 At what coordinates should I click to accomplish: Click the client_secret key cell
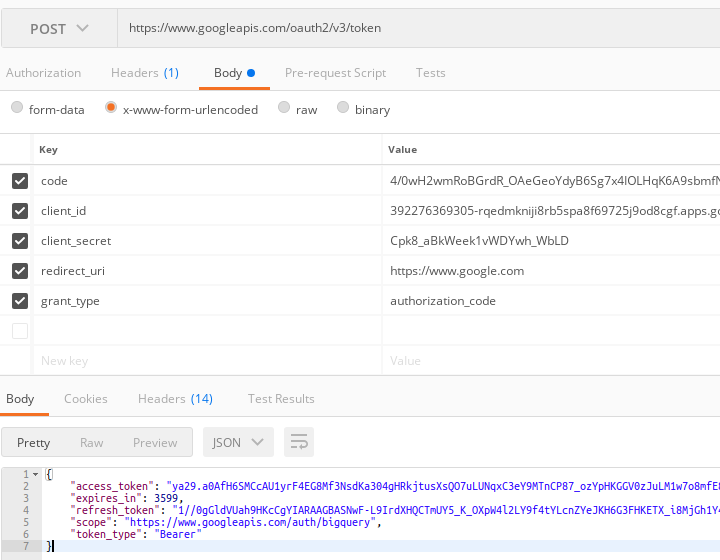click(x=207, y=241)
